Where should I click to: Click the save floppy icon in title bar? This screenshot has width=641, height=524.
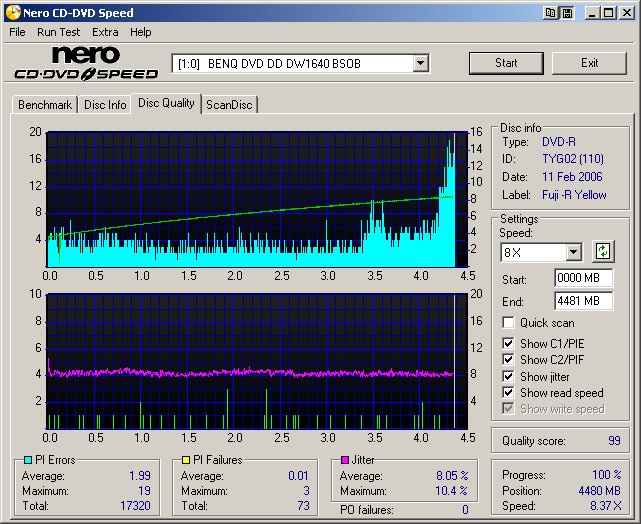pos(567,13)
